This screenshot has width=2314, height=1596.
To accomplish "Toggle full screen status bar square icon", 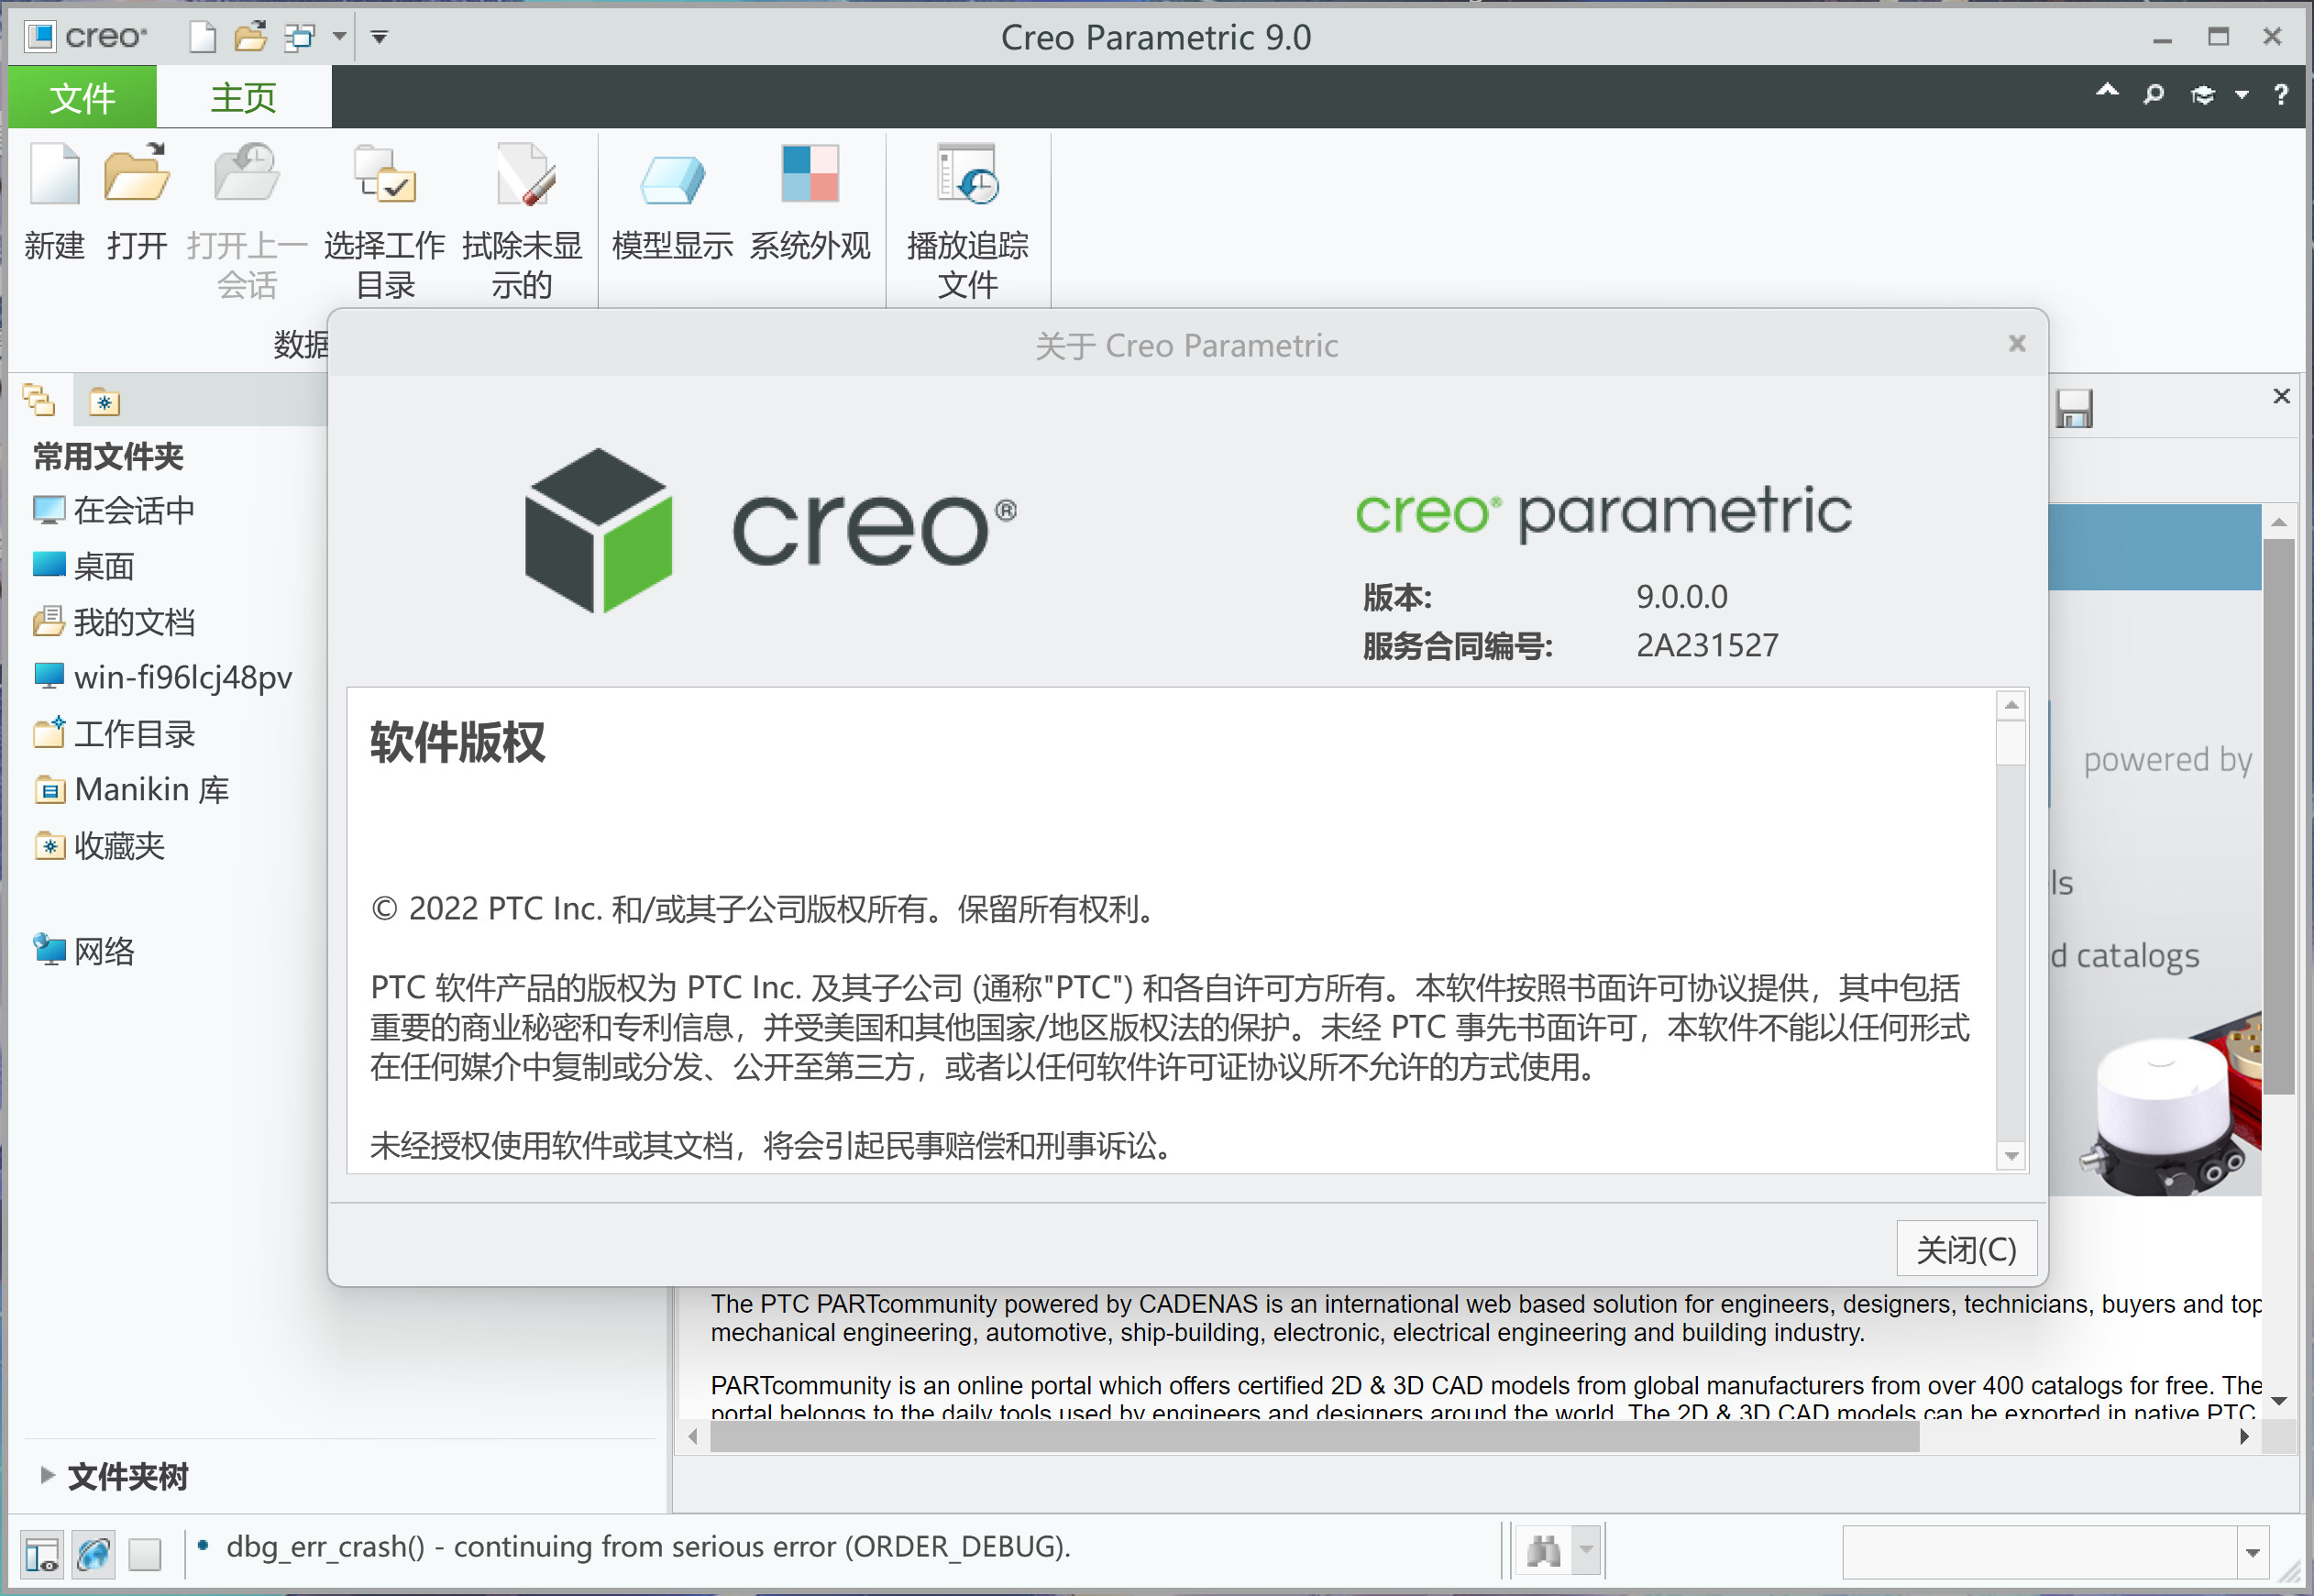I will click(x=144, y=1553).
